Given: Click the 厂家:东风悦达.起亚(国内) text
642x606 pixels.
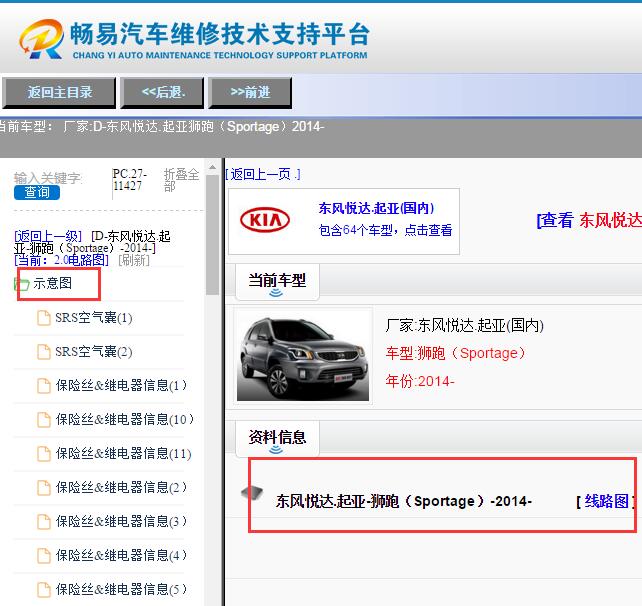Looking at the screenshot, I should [x=464, y=326].
